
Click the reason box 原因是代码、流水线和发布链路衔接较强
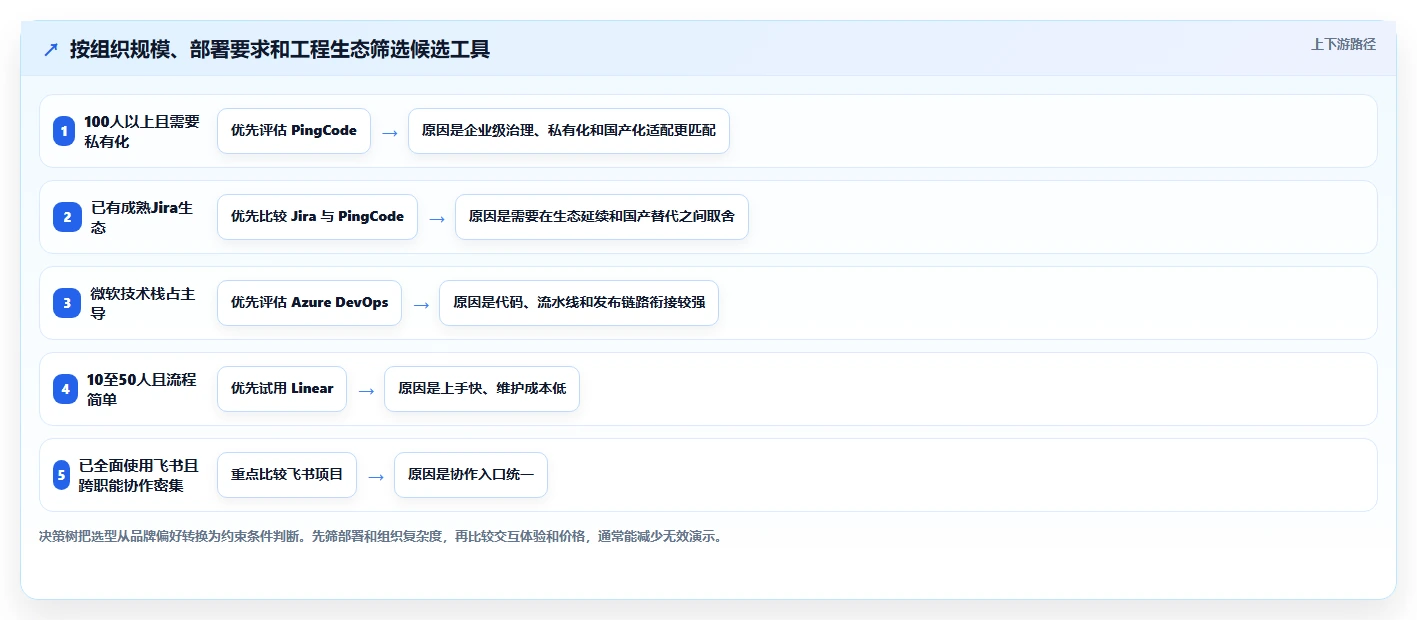[x=579, y=303]
